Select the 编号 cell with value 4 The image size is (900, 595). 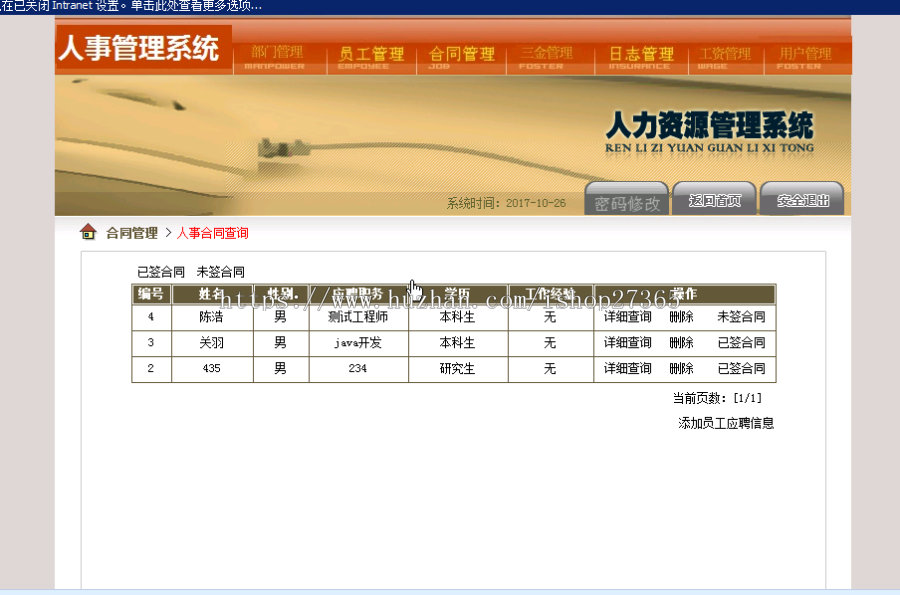(x=151, y=317)
